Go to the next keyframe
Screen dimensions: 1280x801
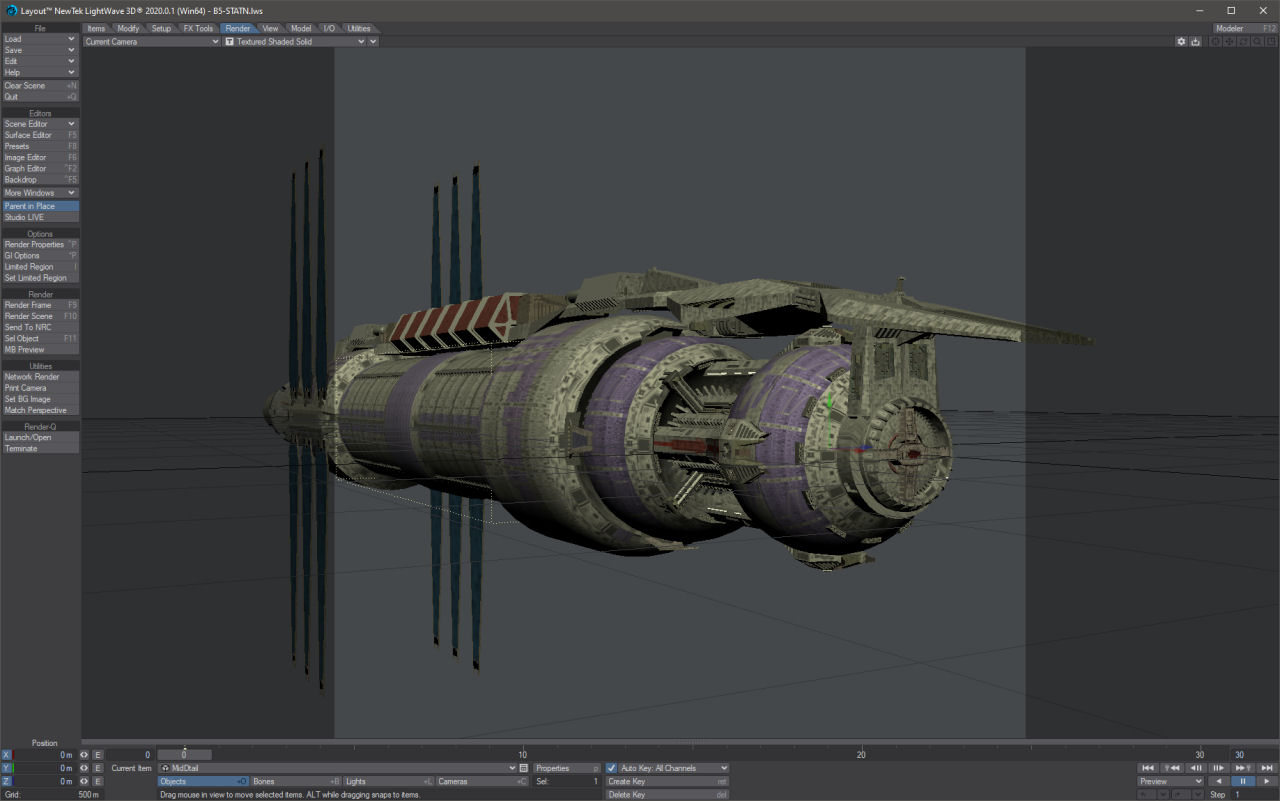coord(1243,768)
